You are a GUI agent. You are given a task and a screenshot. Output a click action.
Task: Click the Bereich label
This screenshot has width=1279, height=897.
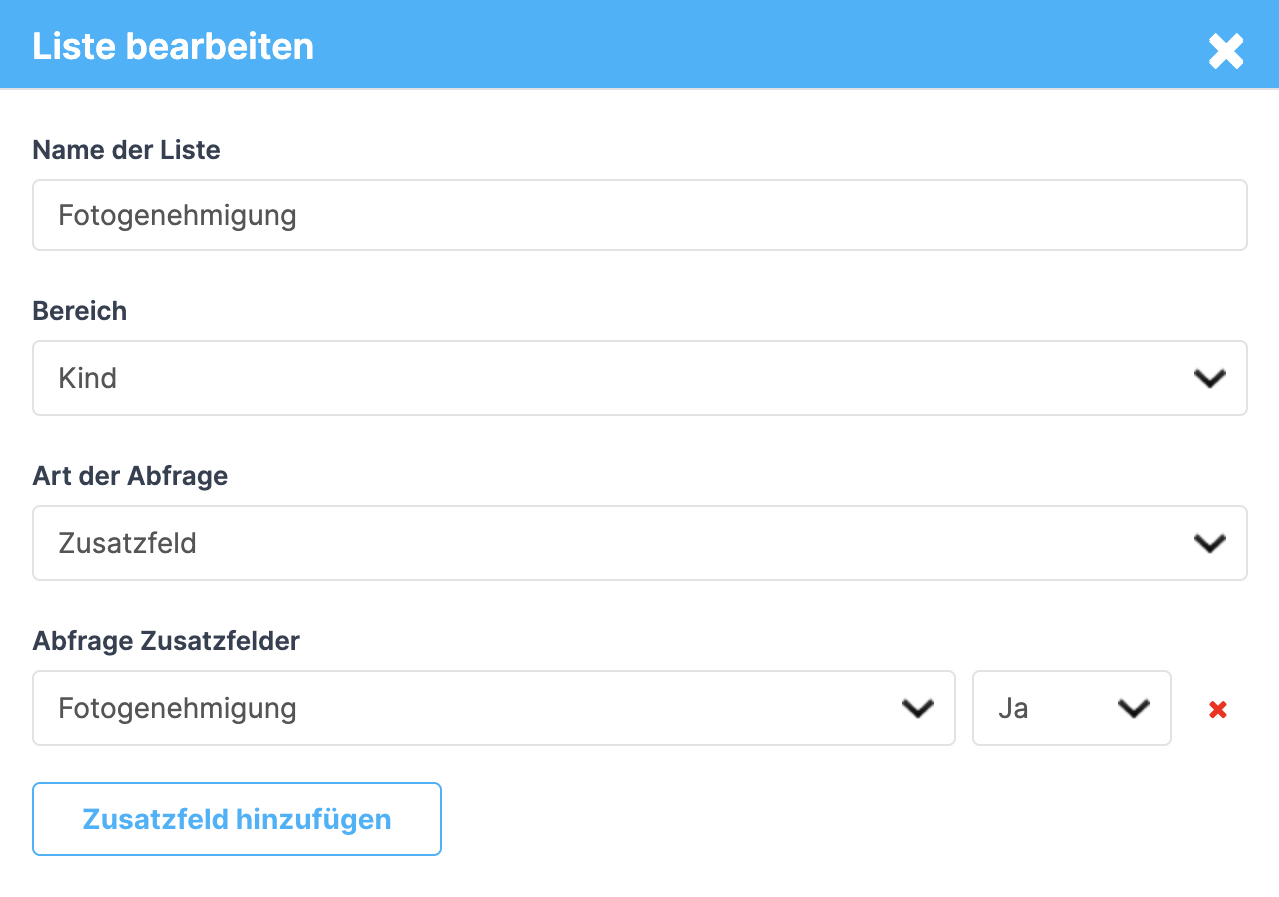[80, 311]
